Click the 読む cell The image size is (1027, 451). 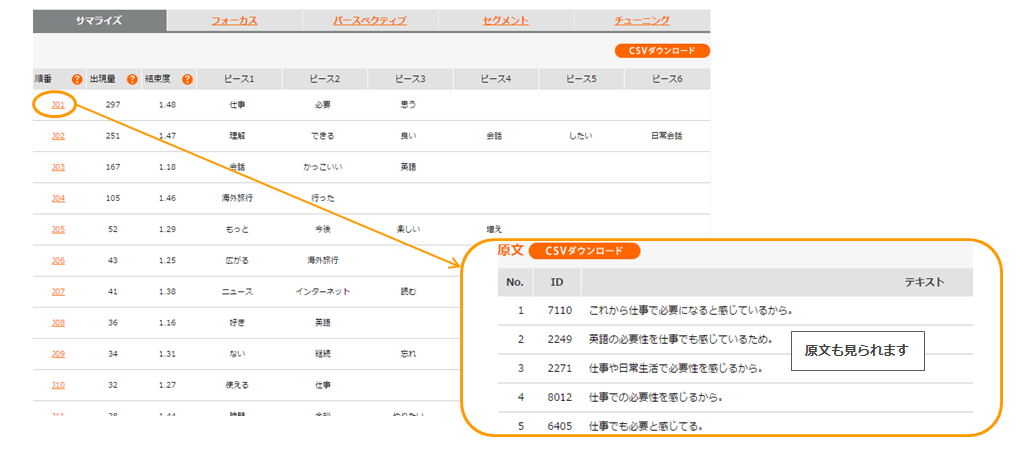(408, 291)
